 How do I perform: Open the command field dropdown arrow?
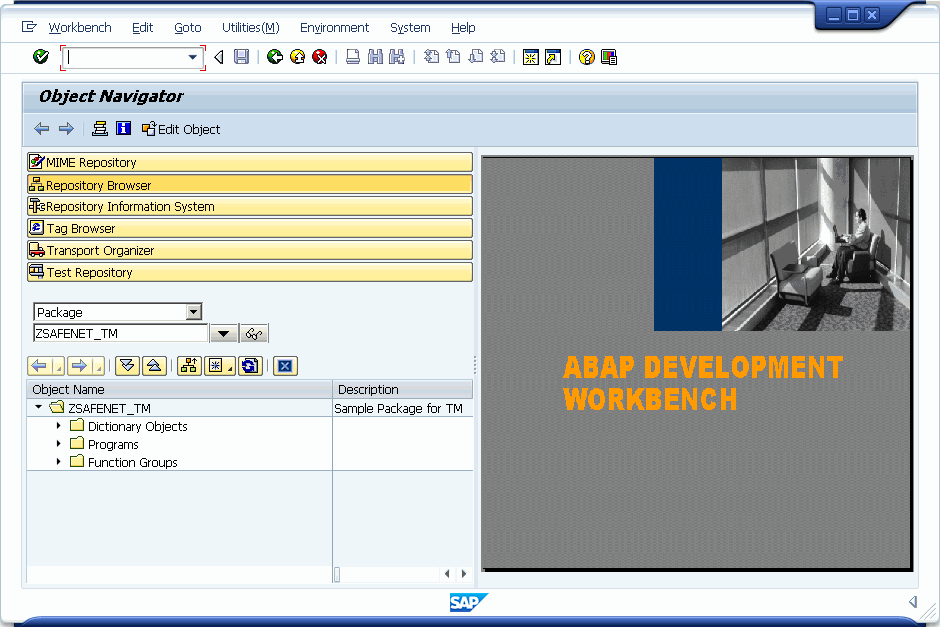(x=192, y=58)
